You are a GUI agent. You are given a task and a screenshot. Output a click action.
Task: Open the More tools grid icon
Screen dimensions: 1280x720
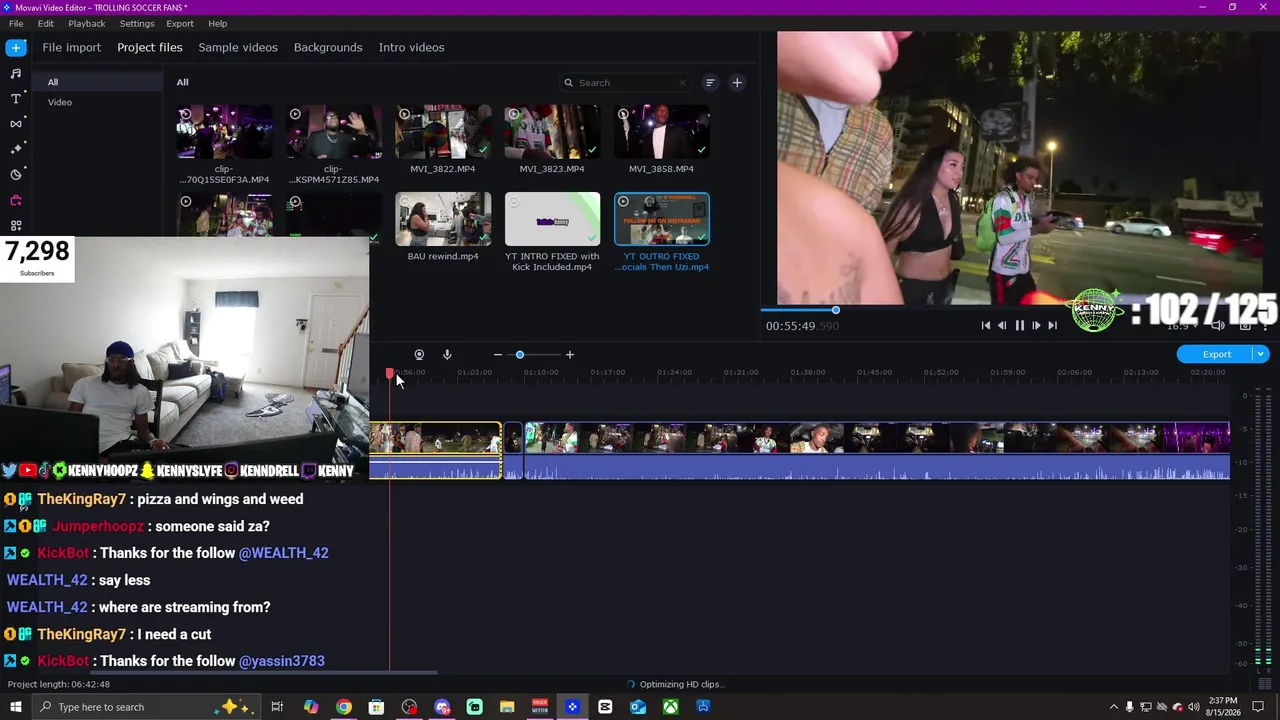coord(16,225)
